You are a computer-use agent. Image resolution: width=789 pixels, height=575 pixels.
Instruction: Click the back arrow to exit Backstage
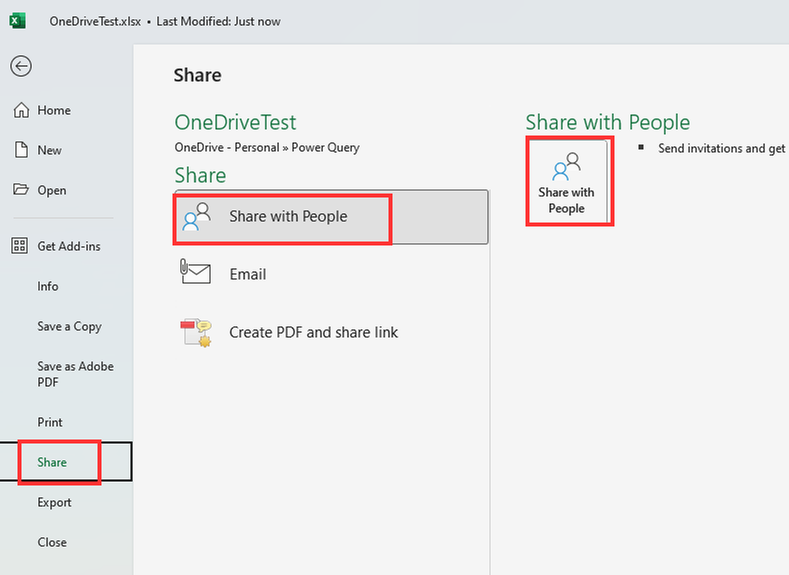(x=21, y=66)
